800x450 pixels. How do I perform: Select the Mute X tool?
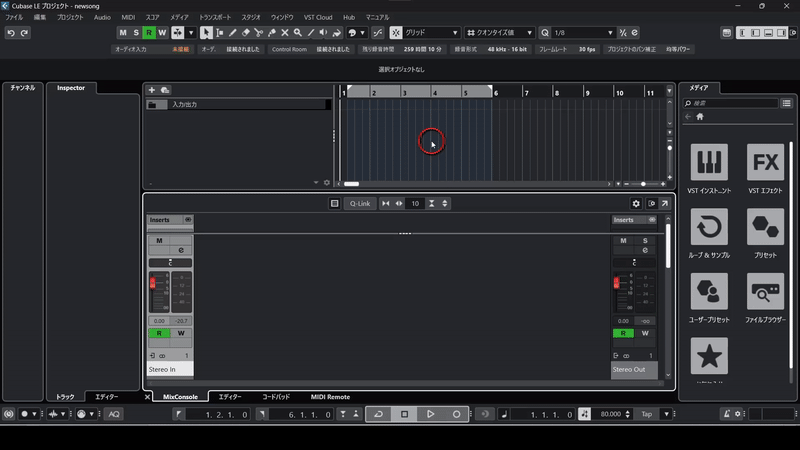tap(285, 33)
